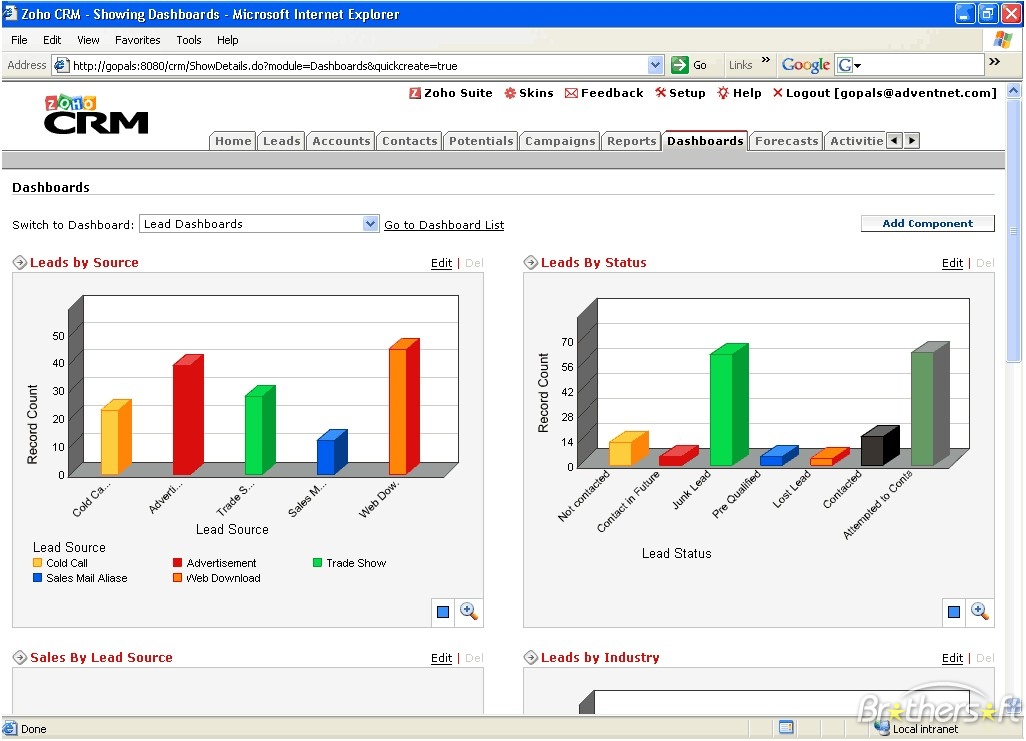Collapse Leads by Industry component arrow
Image resolution: width=1026 pixels, height=741 pixels.
[x=531, y=657]
